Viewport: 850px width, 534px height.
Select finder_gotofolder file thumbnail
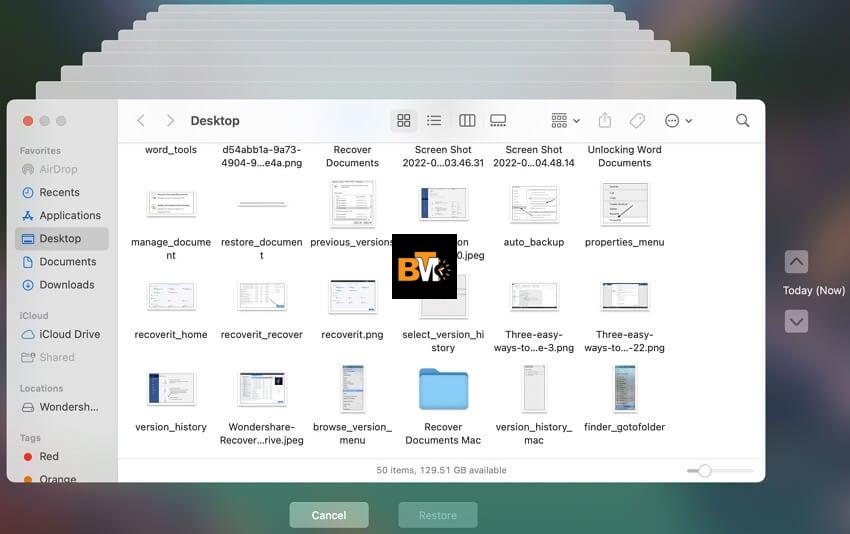tap(624, 389)
